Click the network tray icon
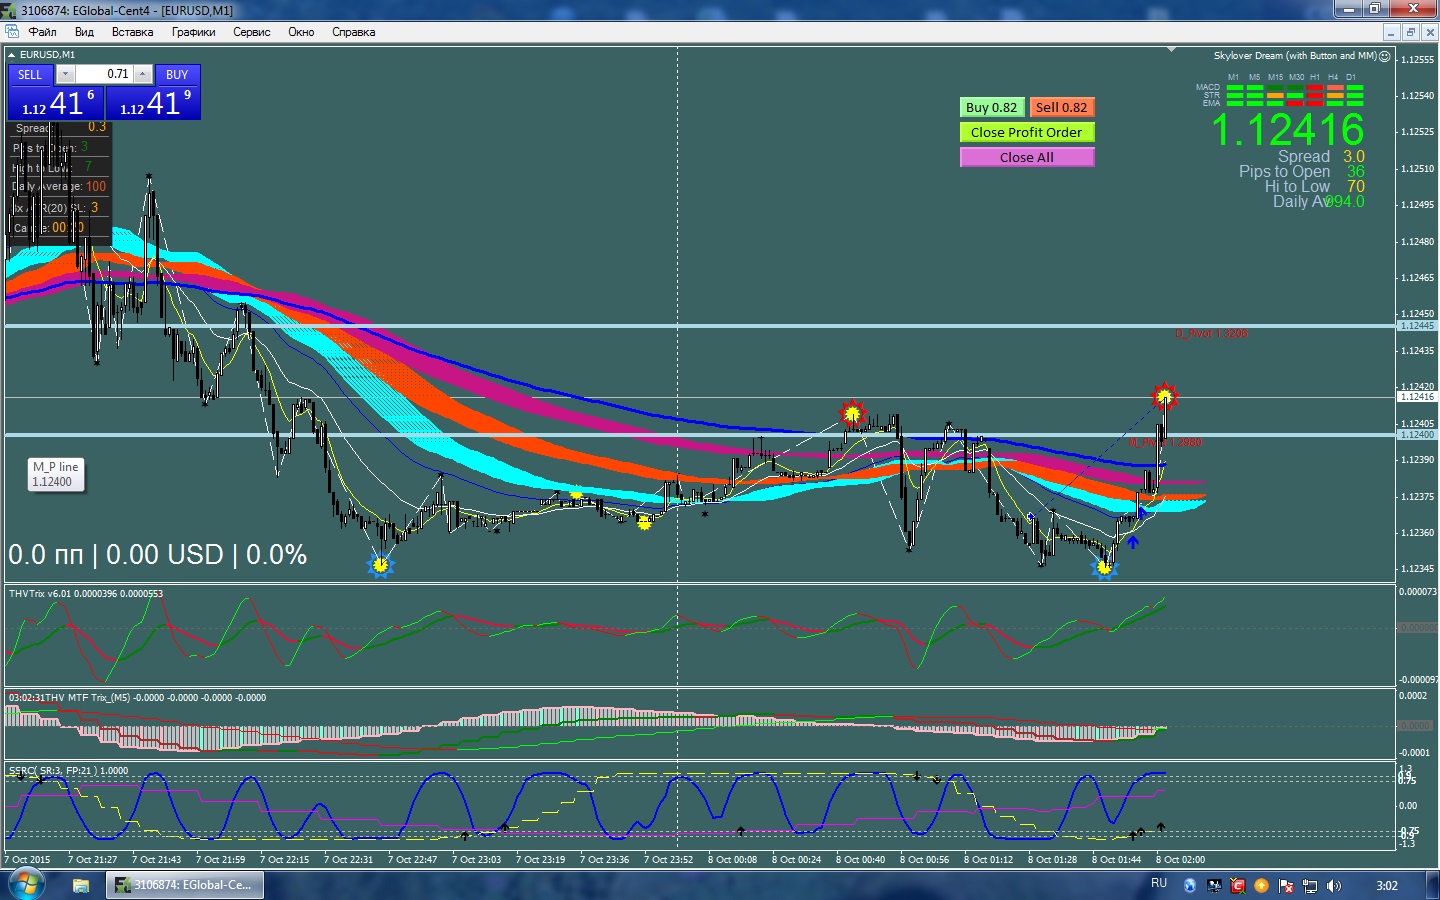The image size is (1440, 900). pyautogui.click(x=1310, y=885)
